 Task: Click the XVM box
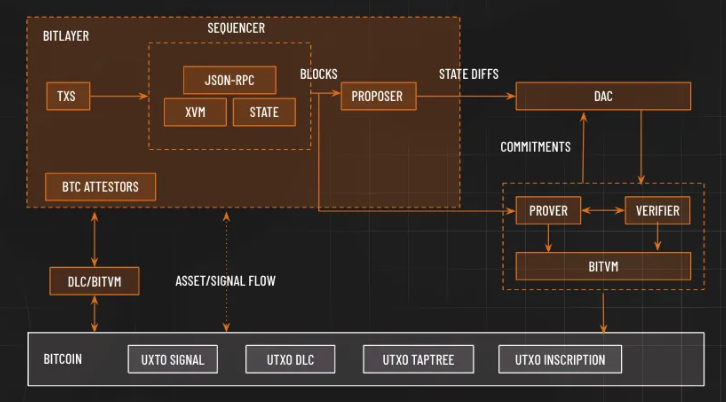point(195,112)
